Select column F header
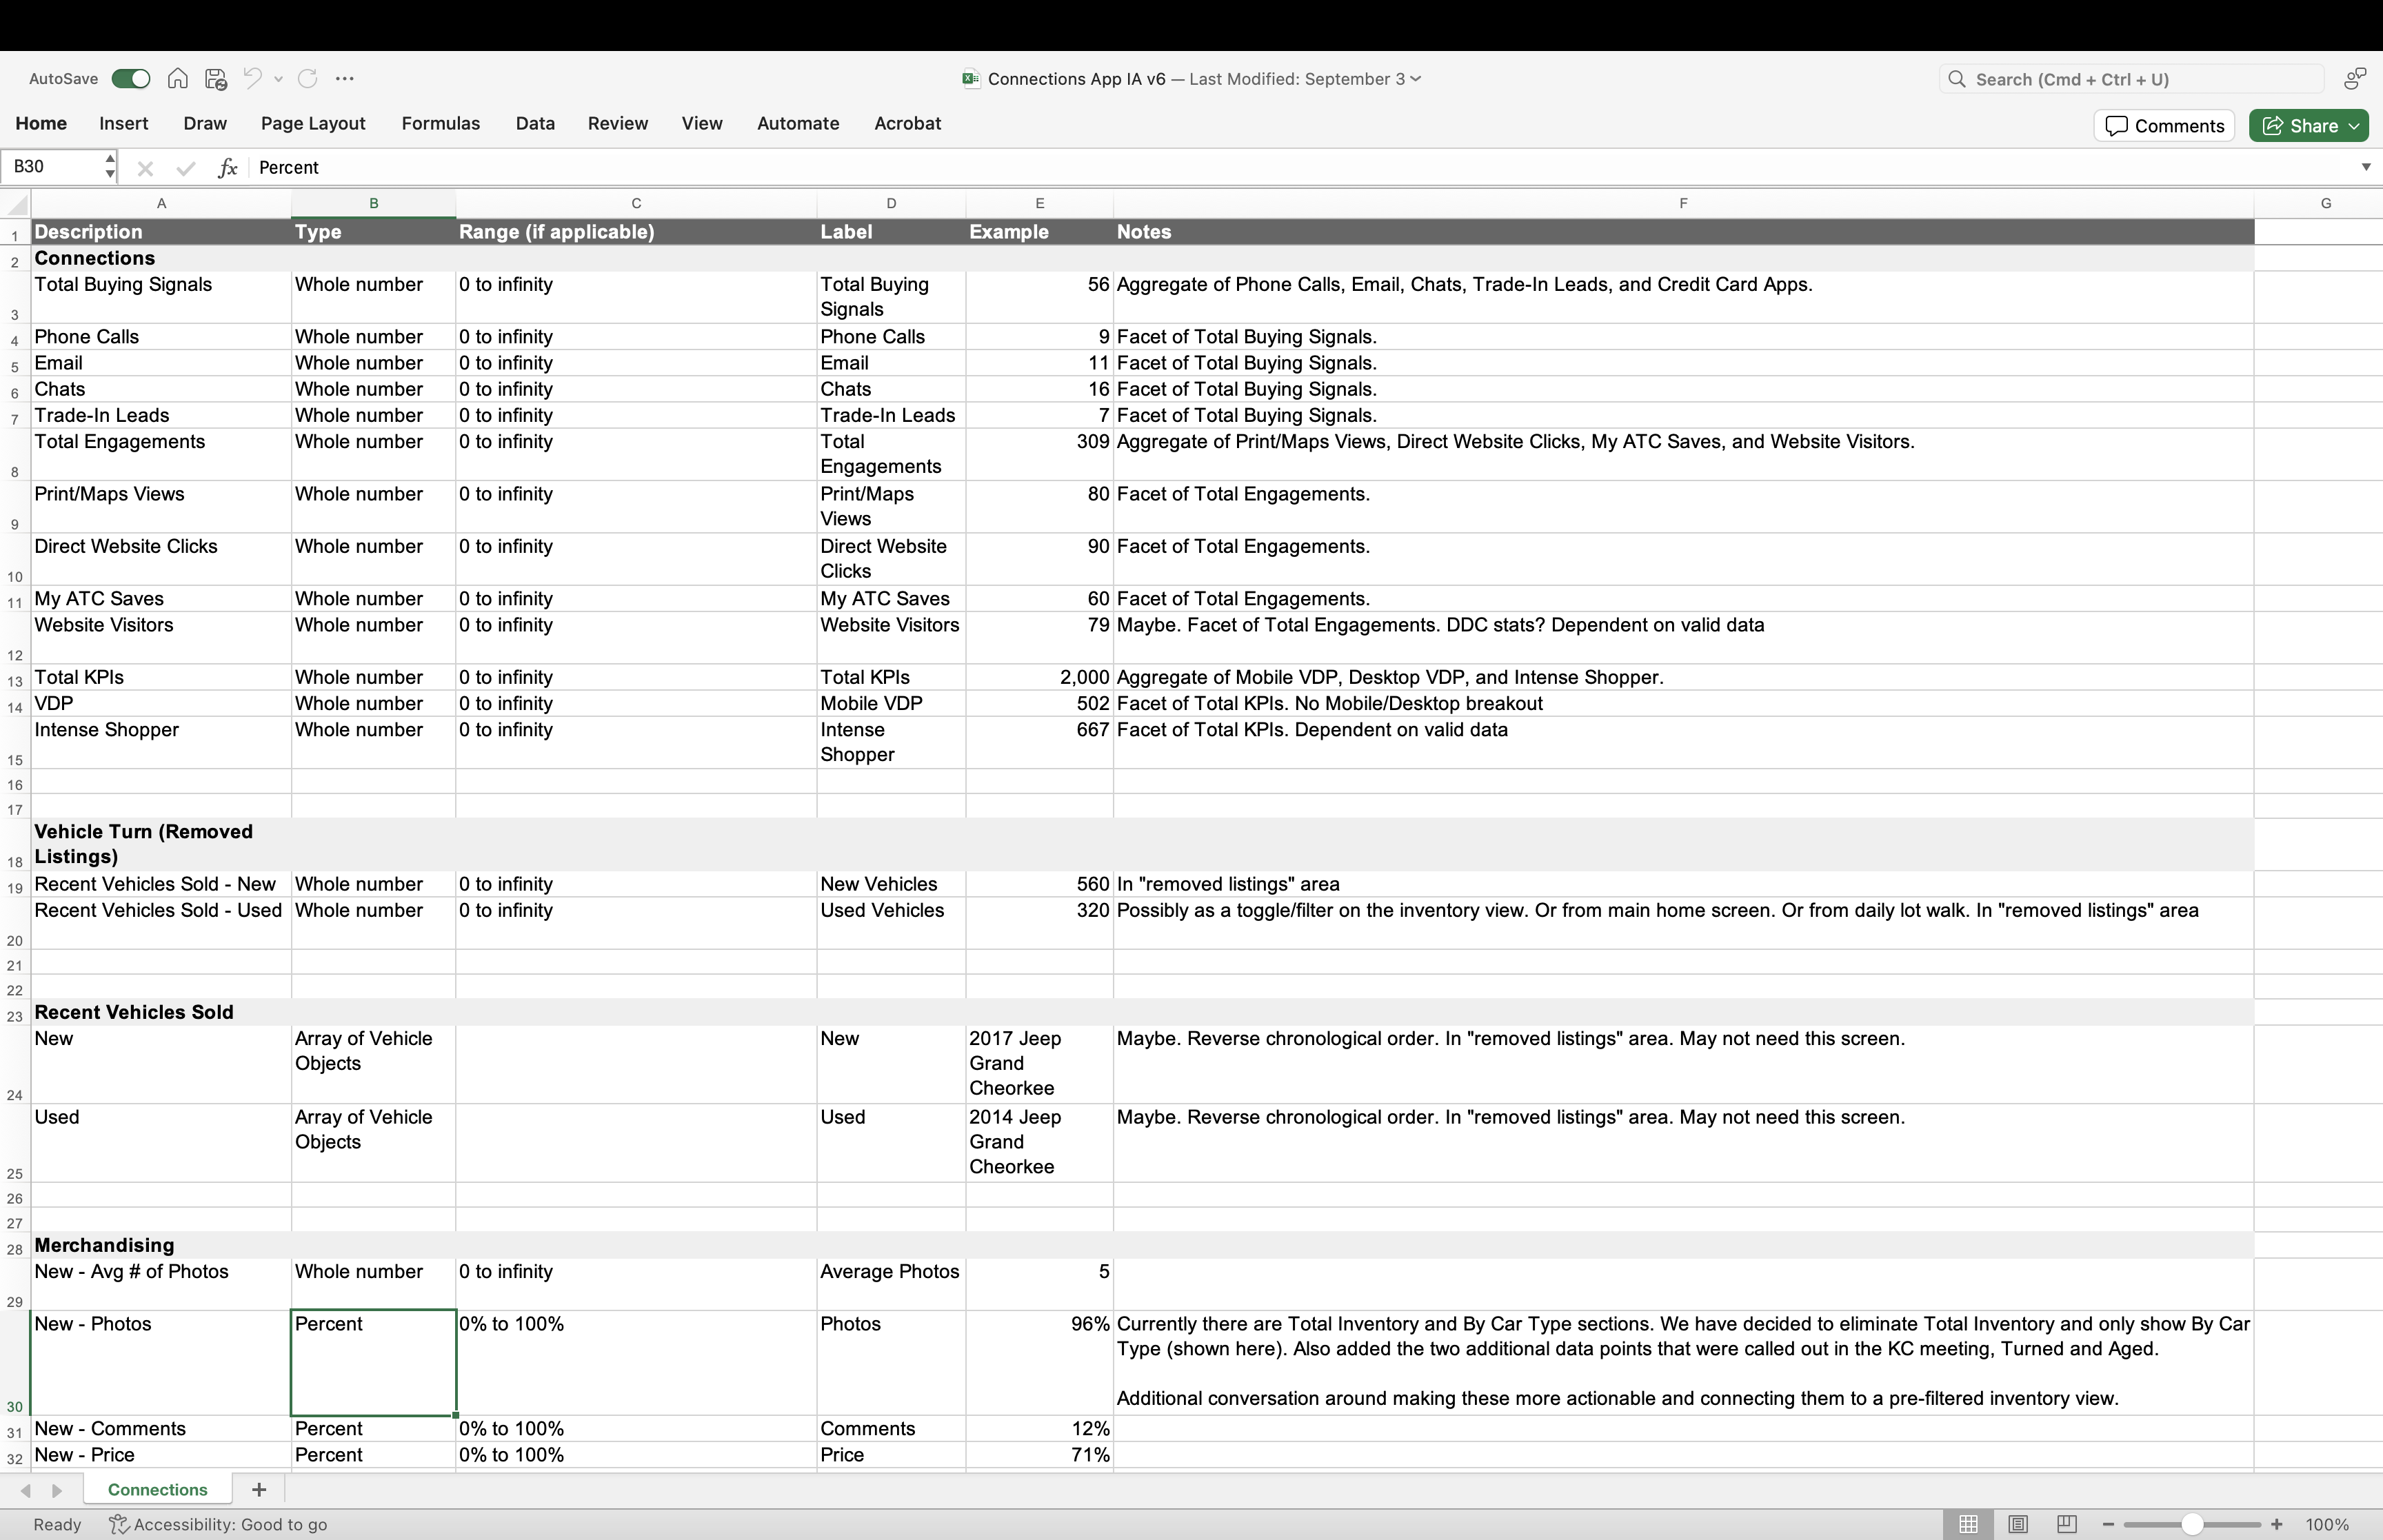Screen dimensions: 2383x1540 (x=1683, y=203)
